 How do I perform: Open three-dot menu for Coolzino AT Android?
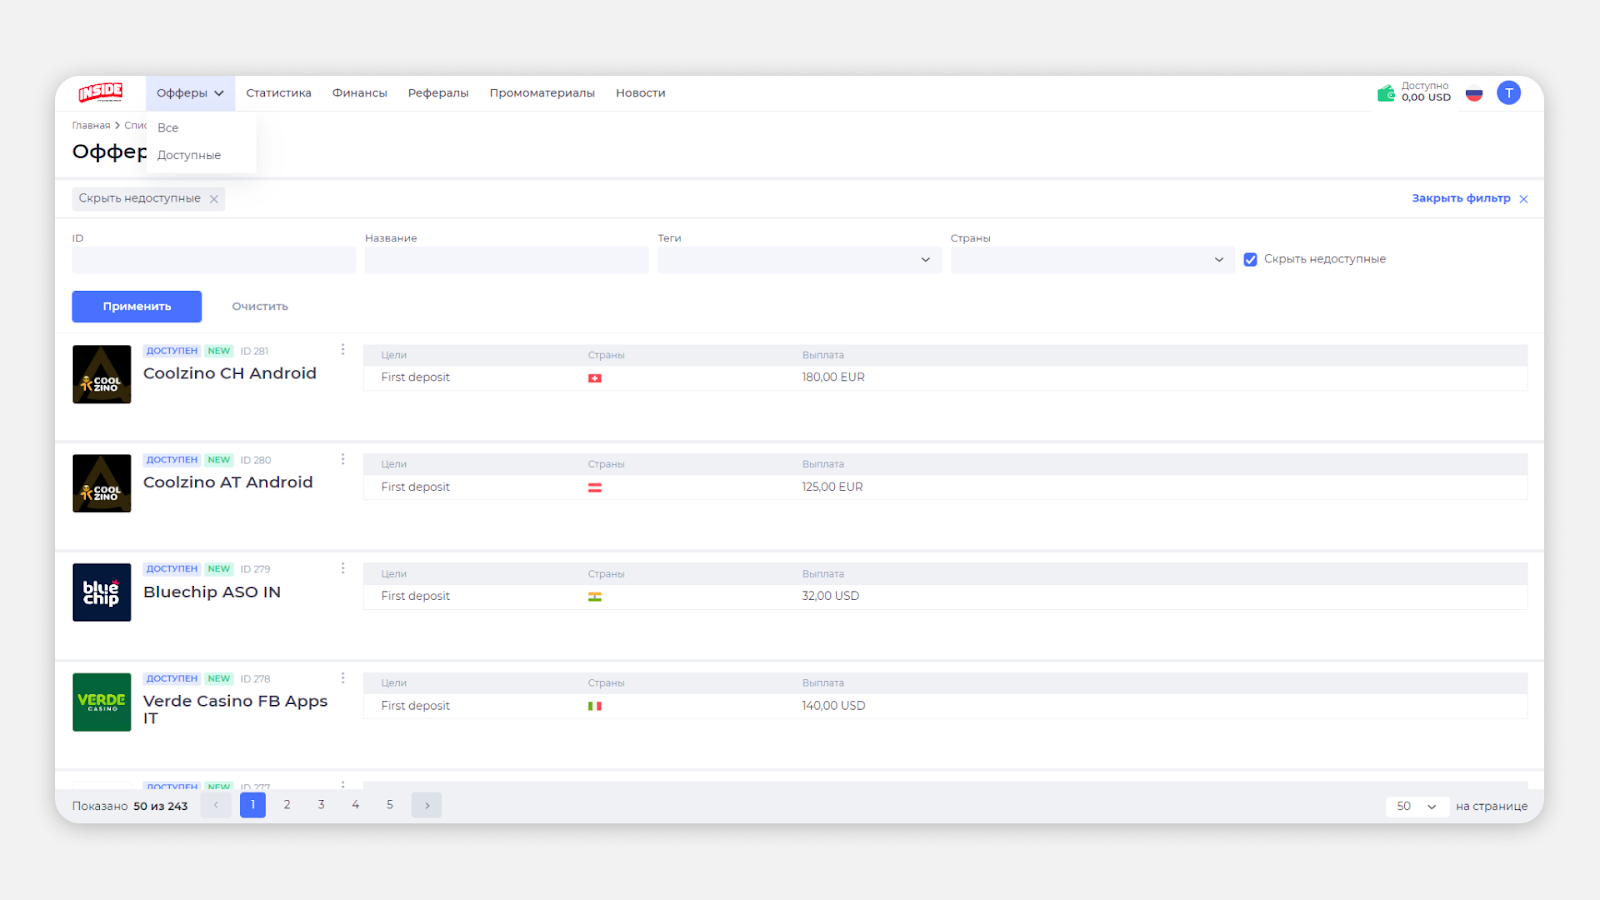click(343, 459)
